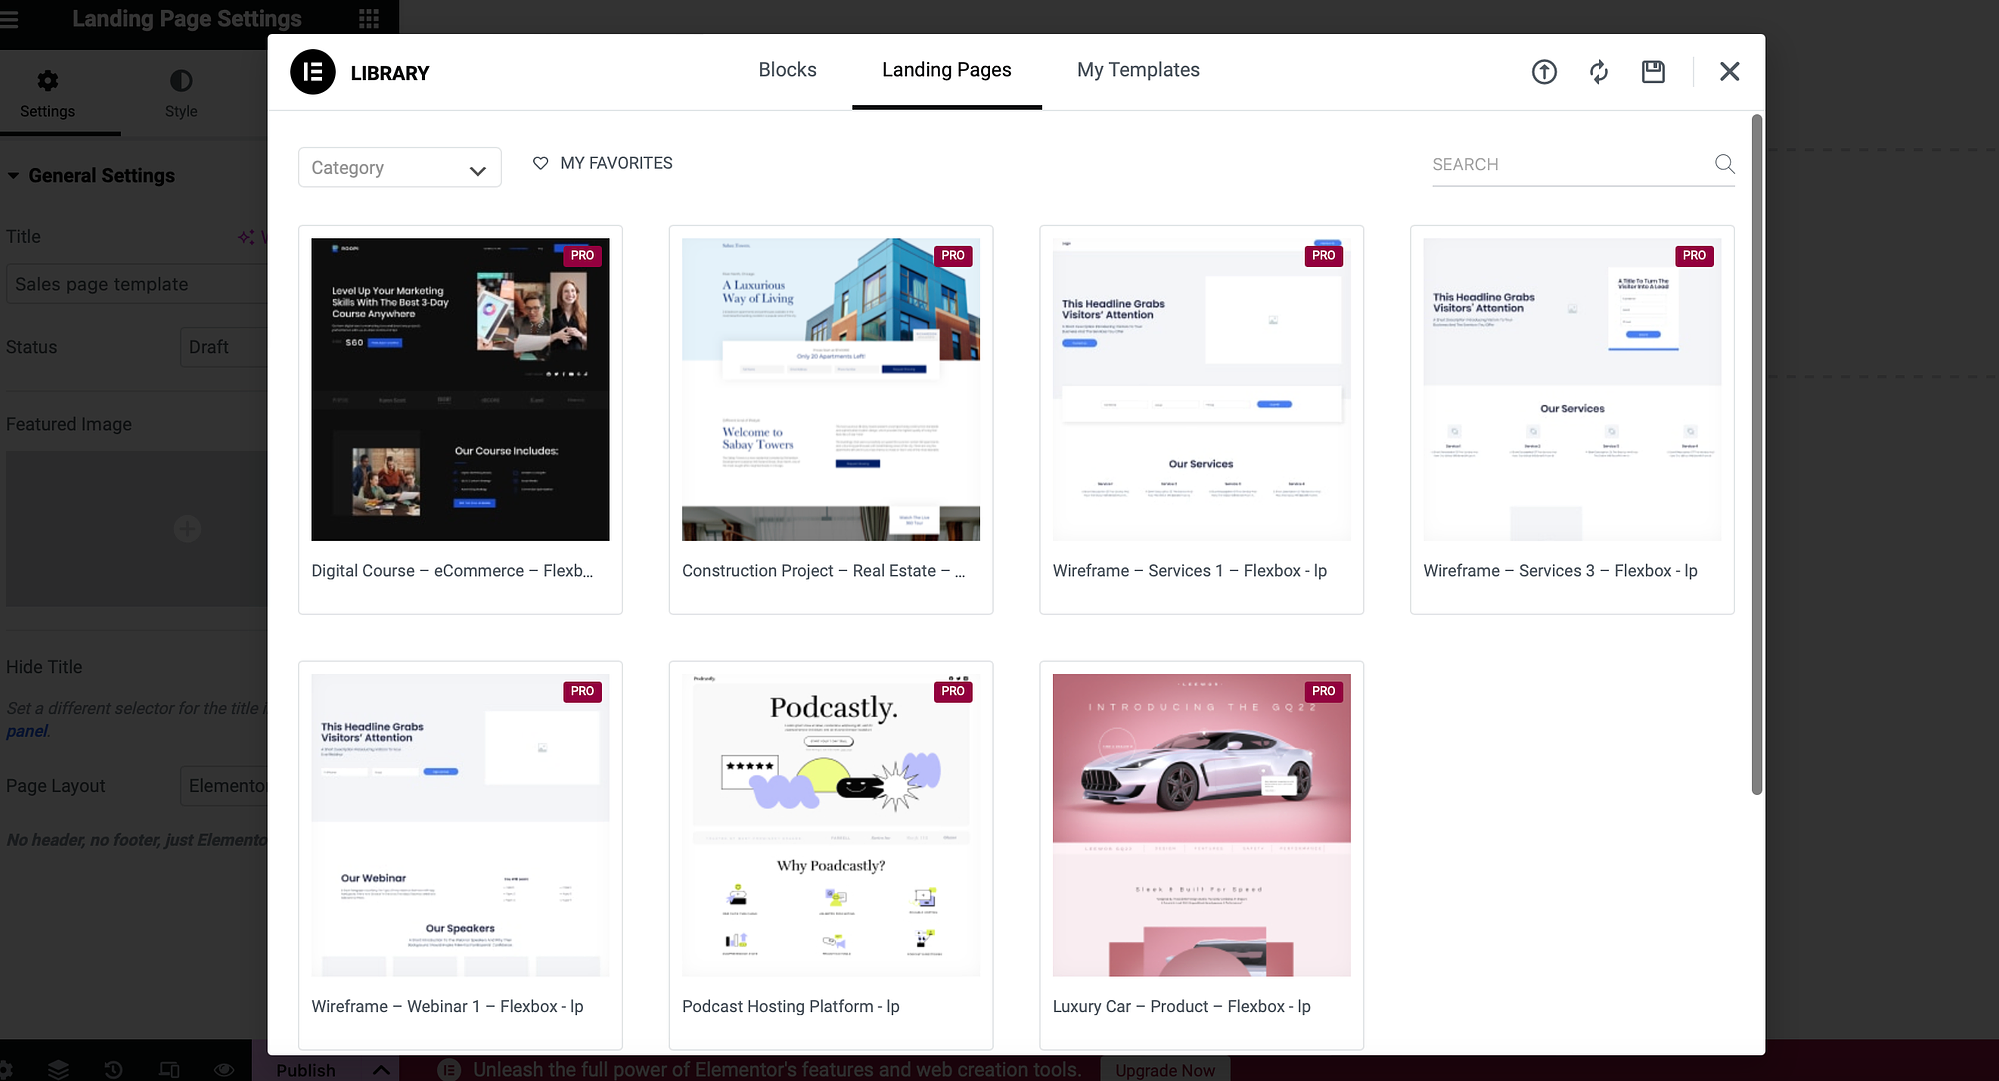Open Page Layout selector dropdown
Viewport: 1999px width, 1081px height.
click(226, 785)
